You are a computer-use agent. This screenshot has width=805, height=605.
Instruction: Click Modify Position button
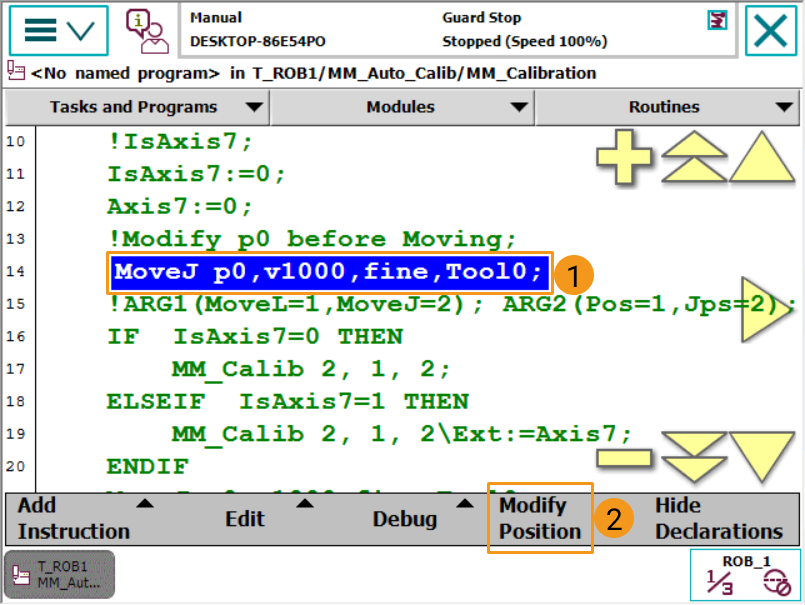coord(540,518)
